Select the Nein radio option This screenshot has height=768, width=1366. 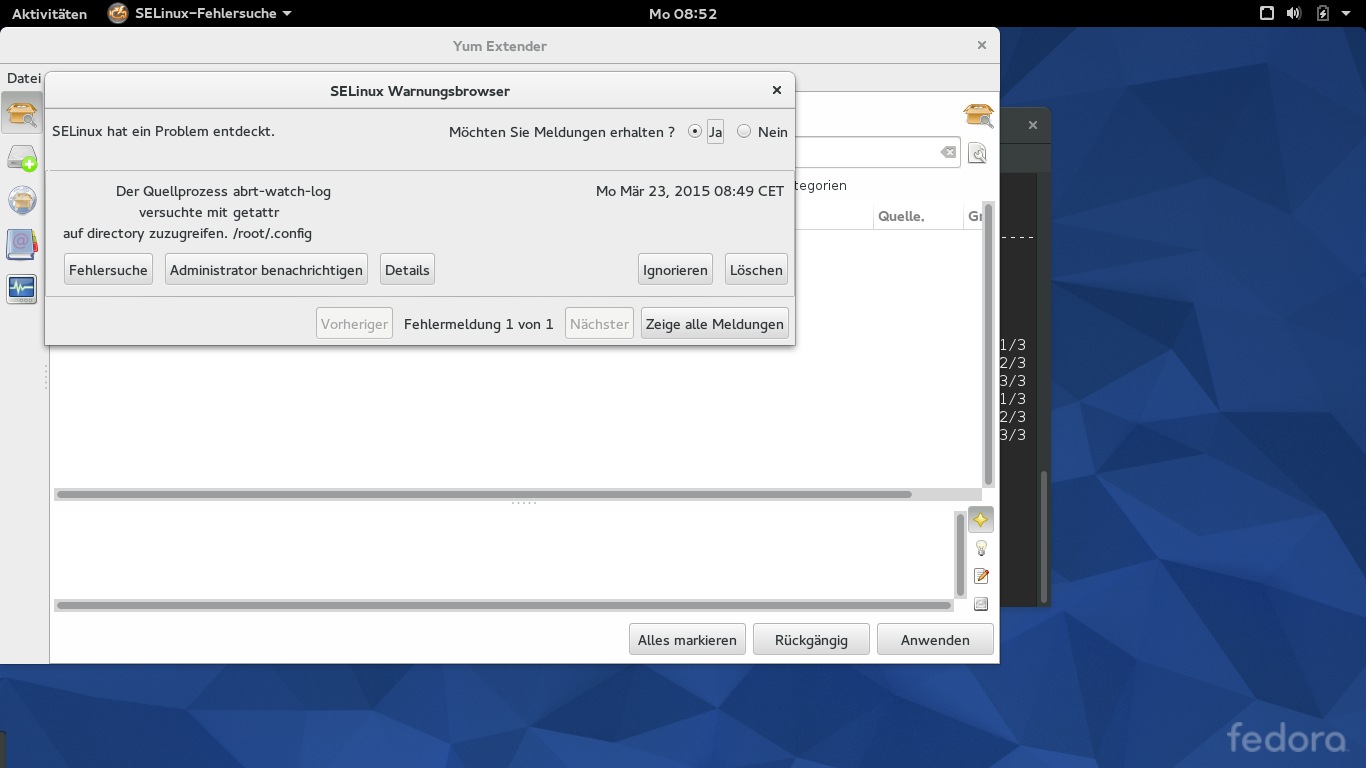[744, 132]
